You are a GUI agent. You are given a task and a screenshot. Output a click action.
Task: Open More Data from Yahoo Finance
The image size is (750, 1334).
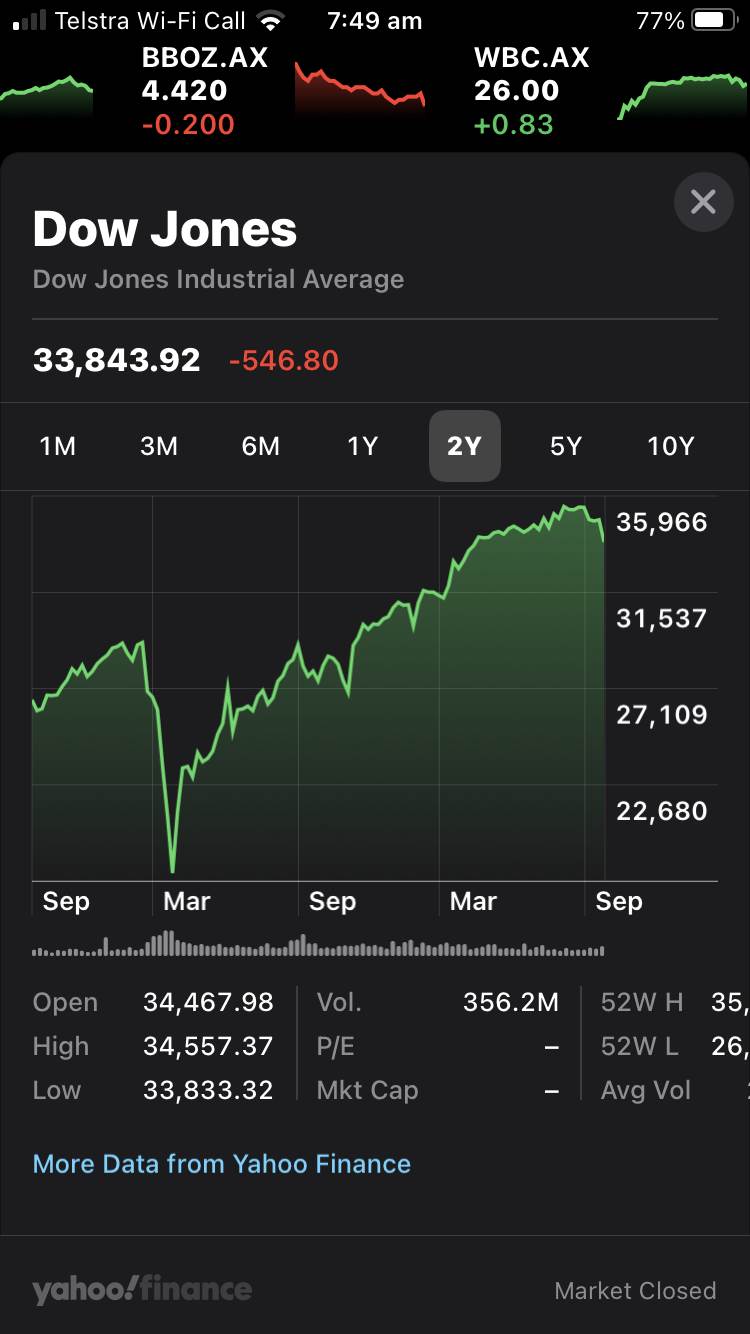click(222, 1164)
